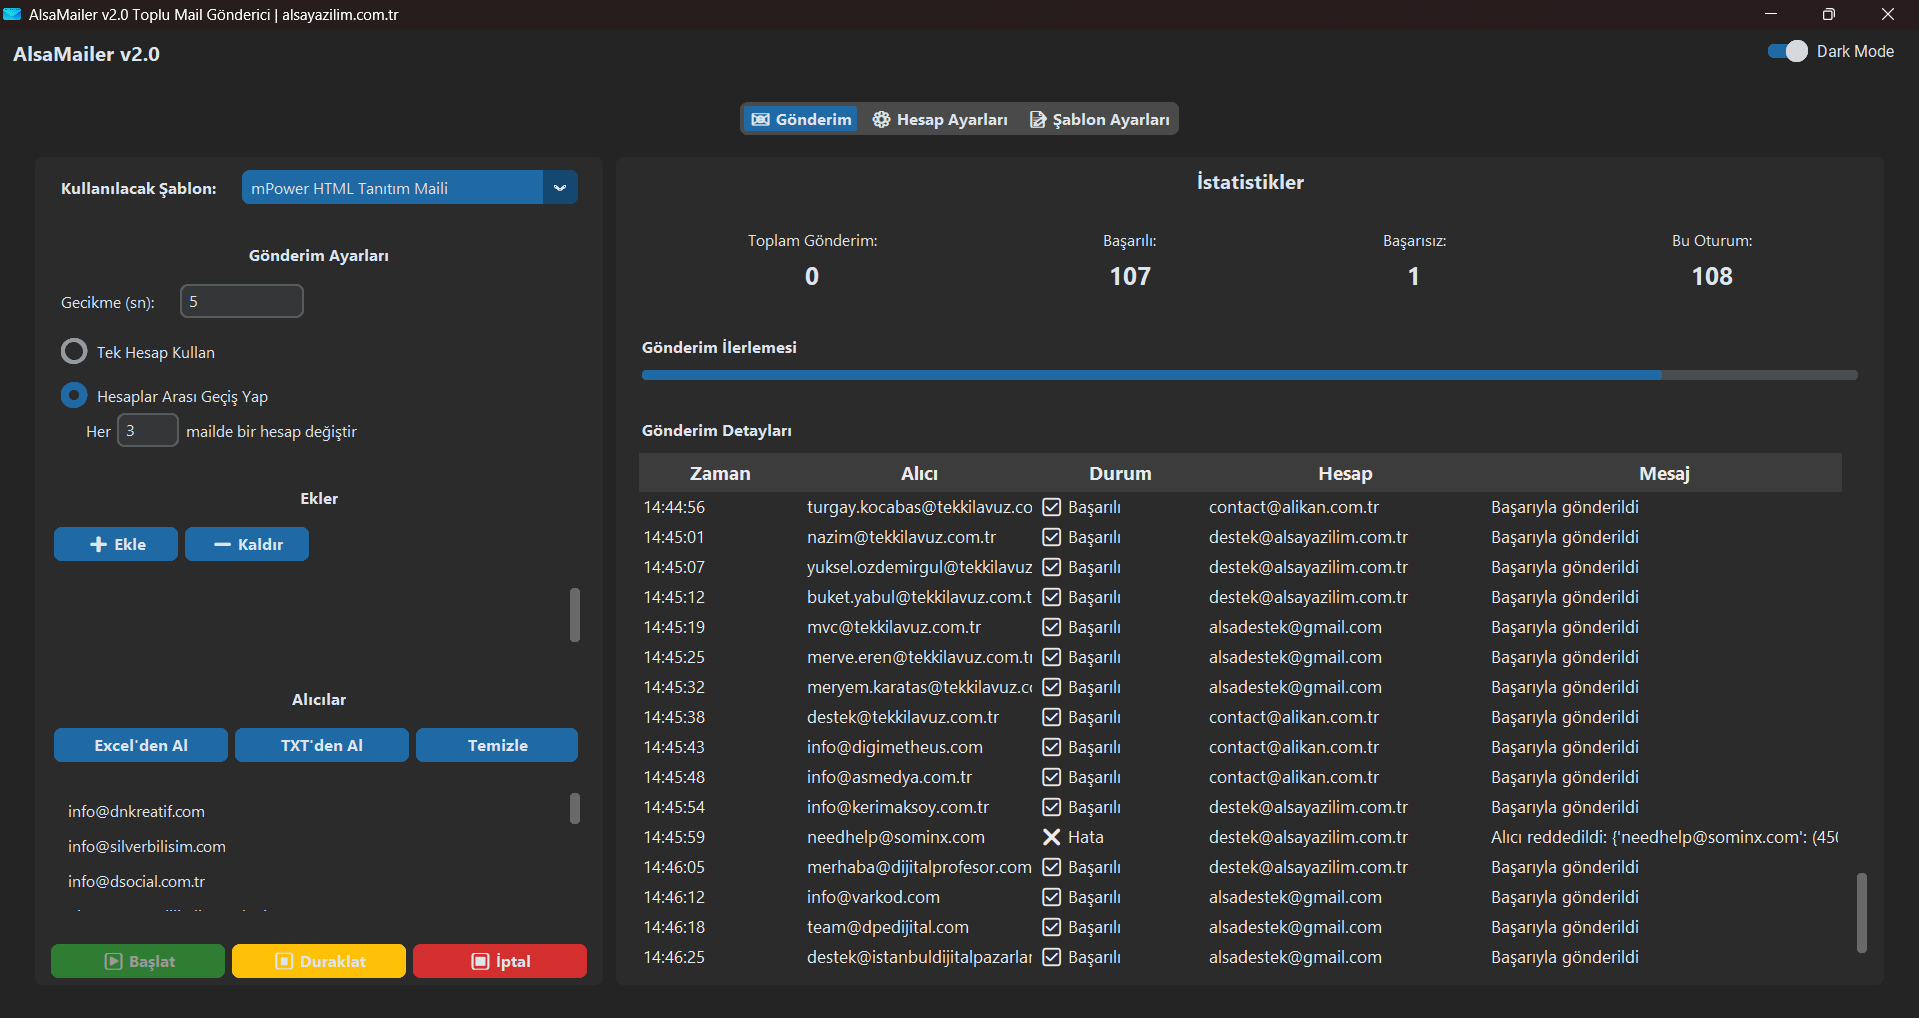Select Hesaplar Arası Geçiş Yap radio option
The width and height of the screenshot is (1919, 1018).
point(74,396)
